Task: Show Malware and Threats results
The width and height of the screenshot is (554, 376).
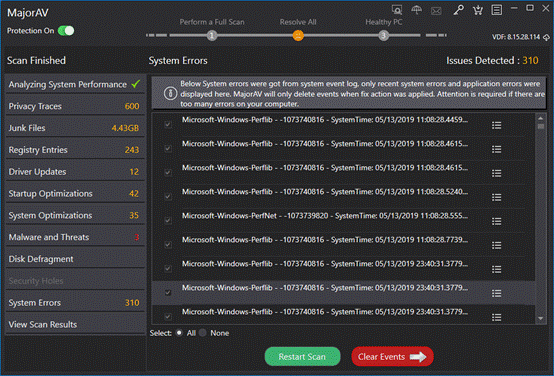Action: [75, 237]
